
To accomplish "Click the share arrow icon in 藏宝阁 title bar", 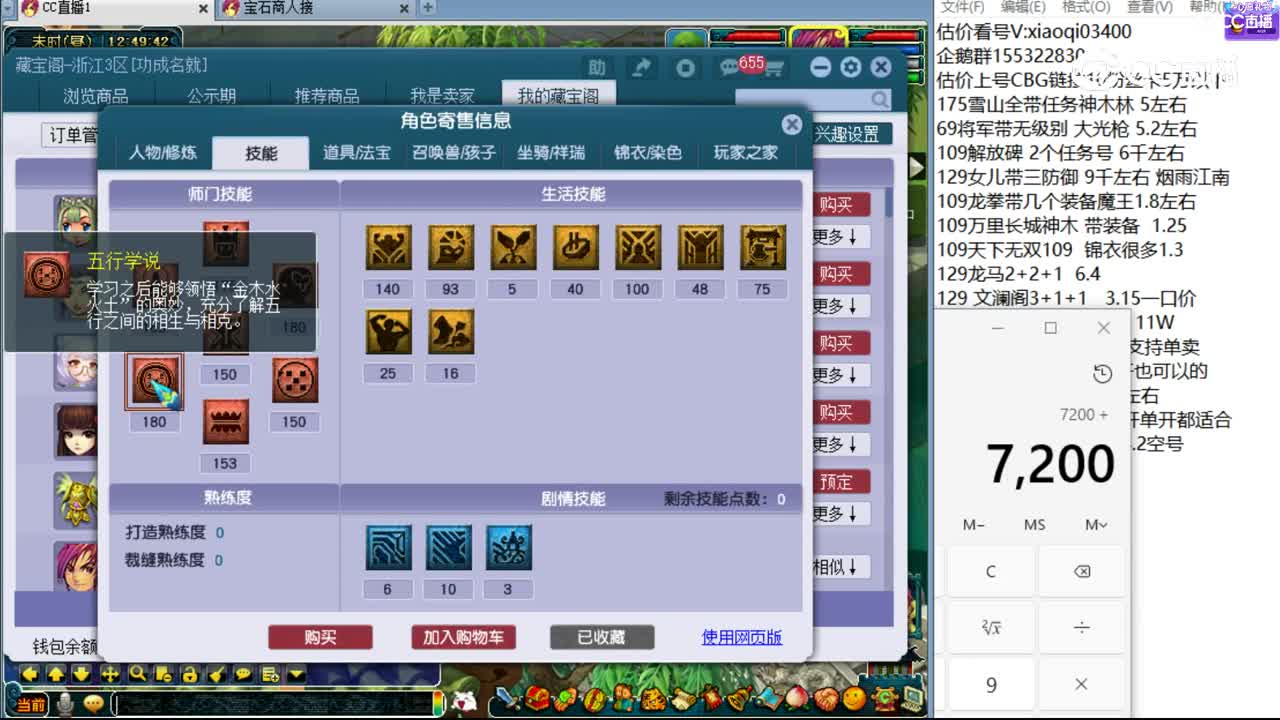I will pyautogui.click(x=641, y=67).
